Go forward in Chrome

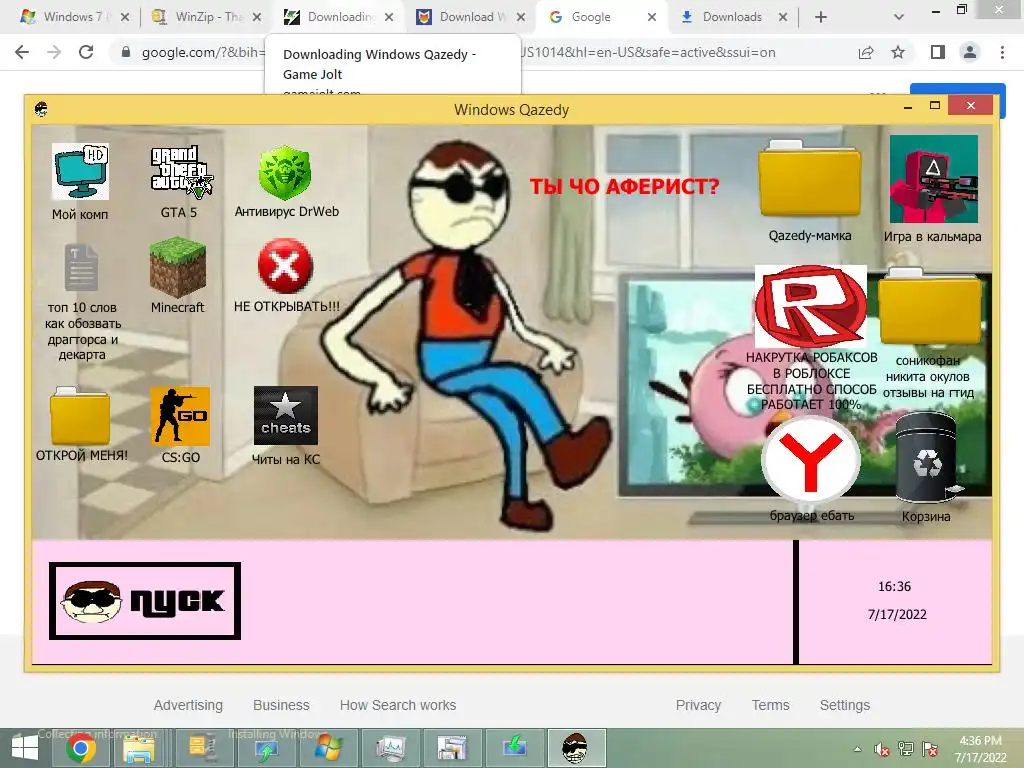click(54, 52)
